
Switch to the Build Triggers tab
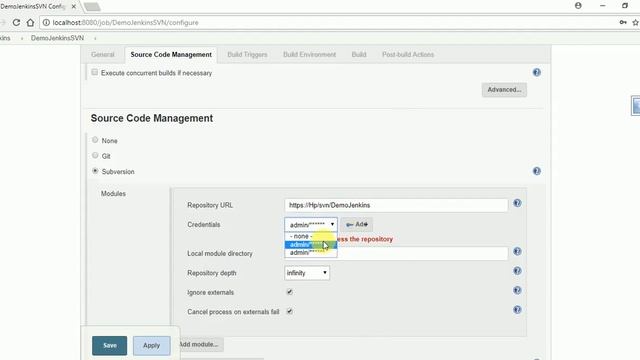tap(247, 54)
